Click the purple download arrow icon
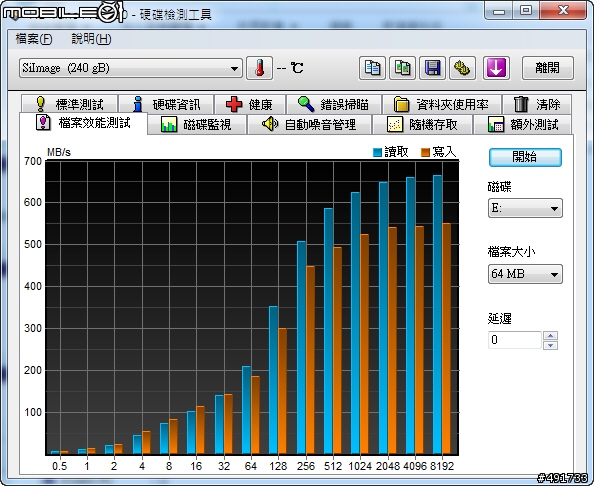Screen dimensions: 594x486 [496, 68]
